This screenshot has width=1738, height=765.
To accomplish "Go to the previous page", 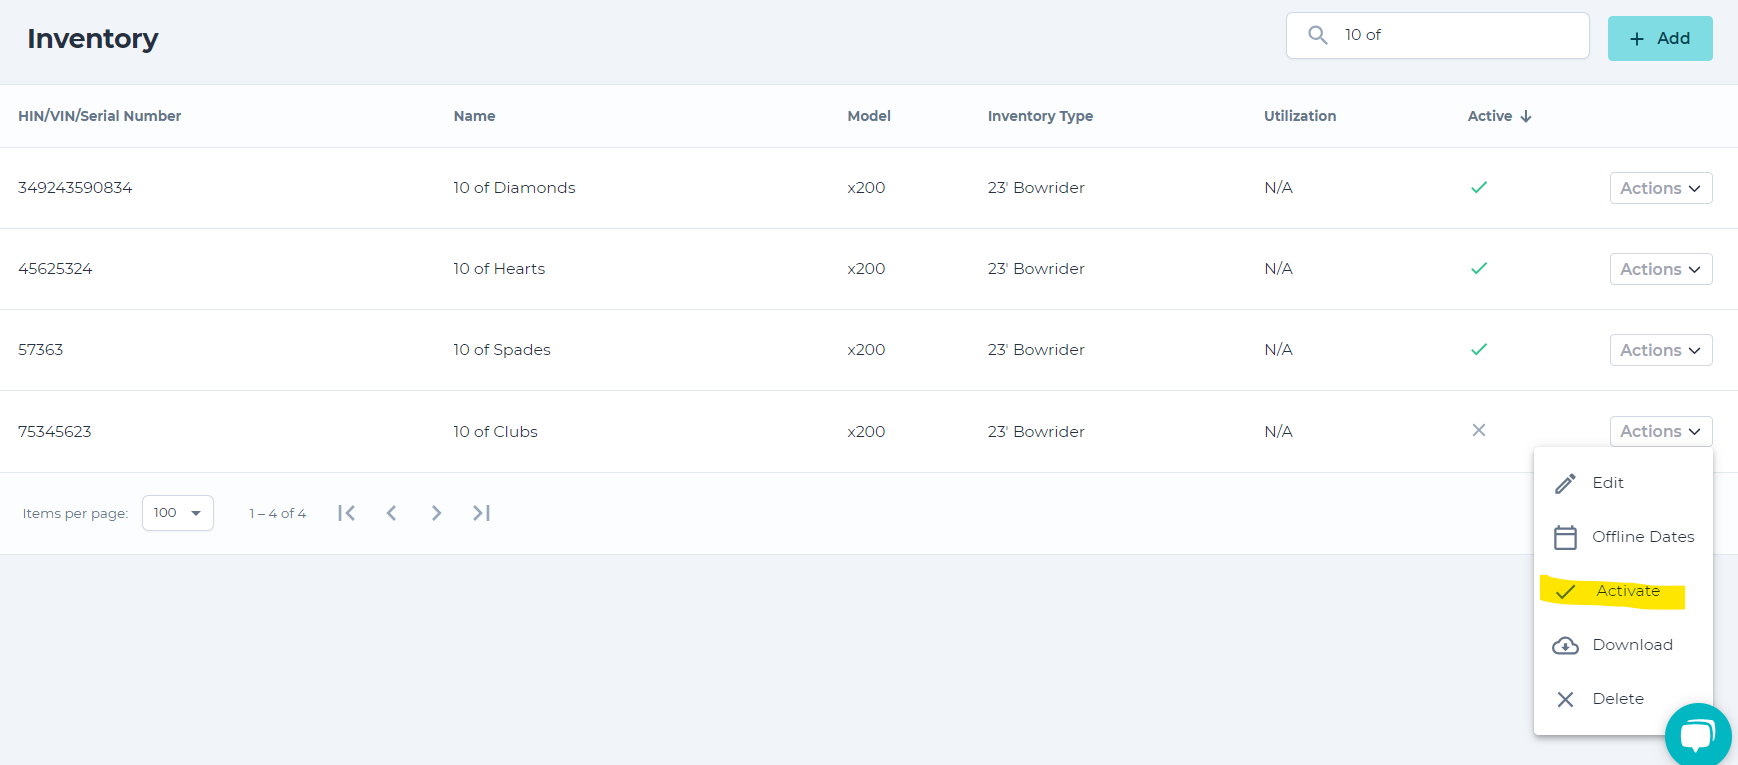I will point(392,513).
